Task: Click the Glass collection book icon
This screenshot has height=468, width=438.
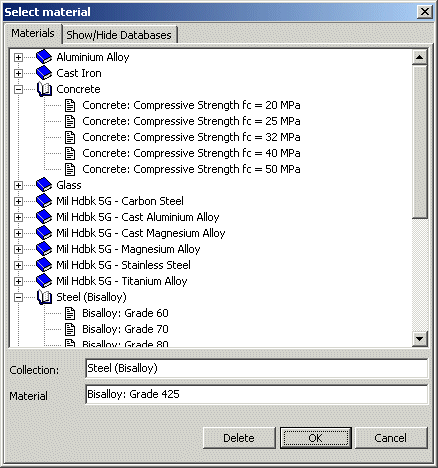Action: click(x=44, y=185)
